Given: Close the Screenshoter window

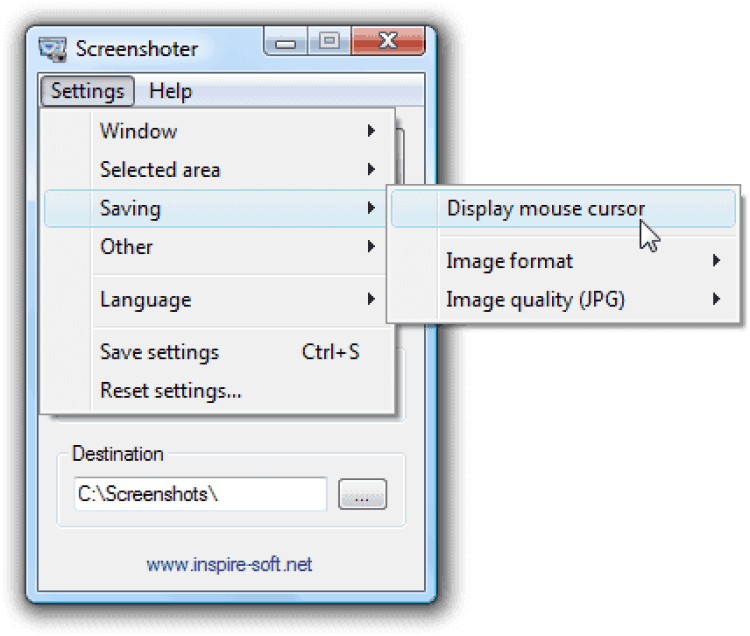Looking at the screenshot, I should tap(386, 42).
